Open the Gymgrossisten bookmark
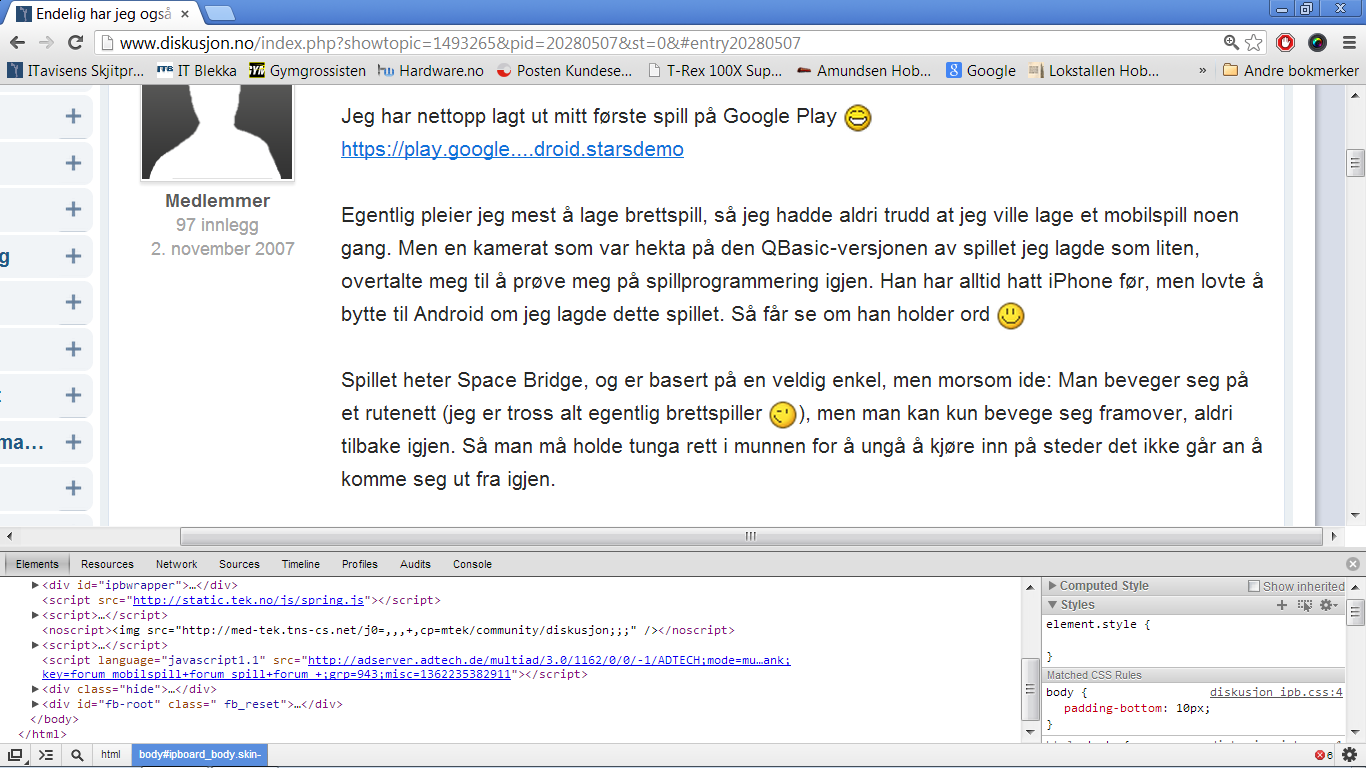The image size is (1366, 768). (308, 70)
